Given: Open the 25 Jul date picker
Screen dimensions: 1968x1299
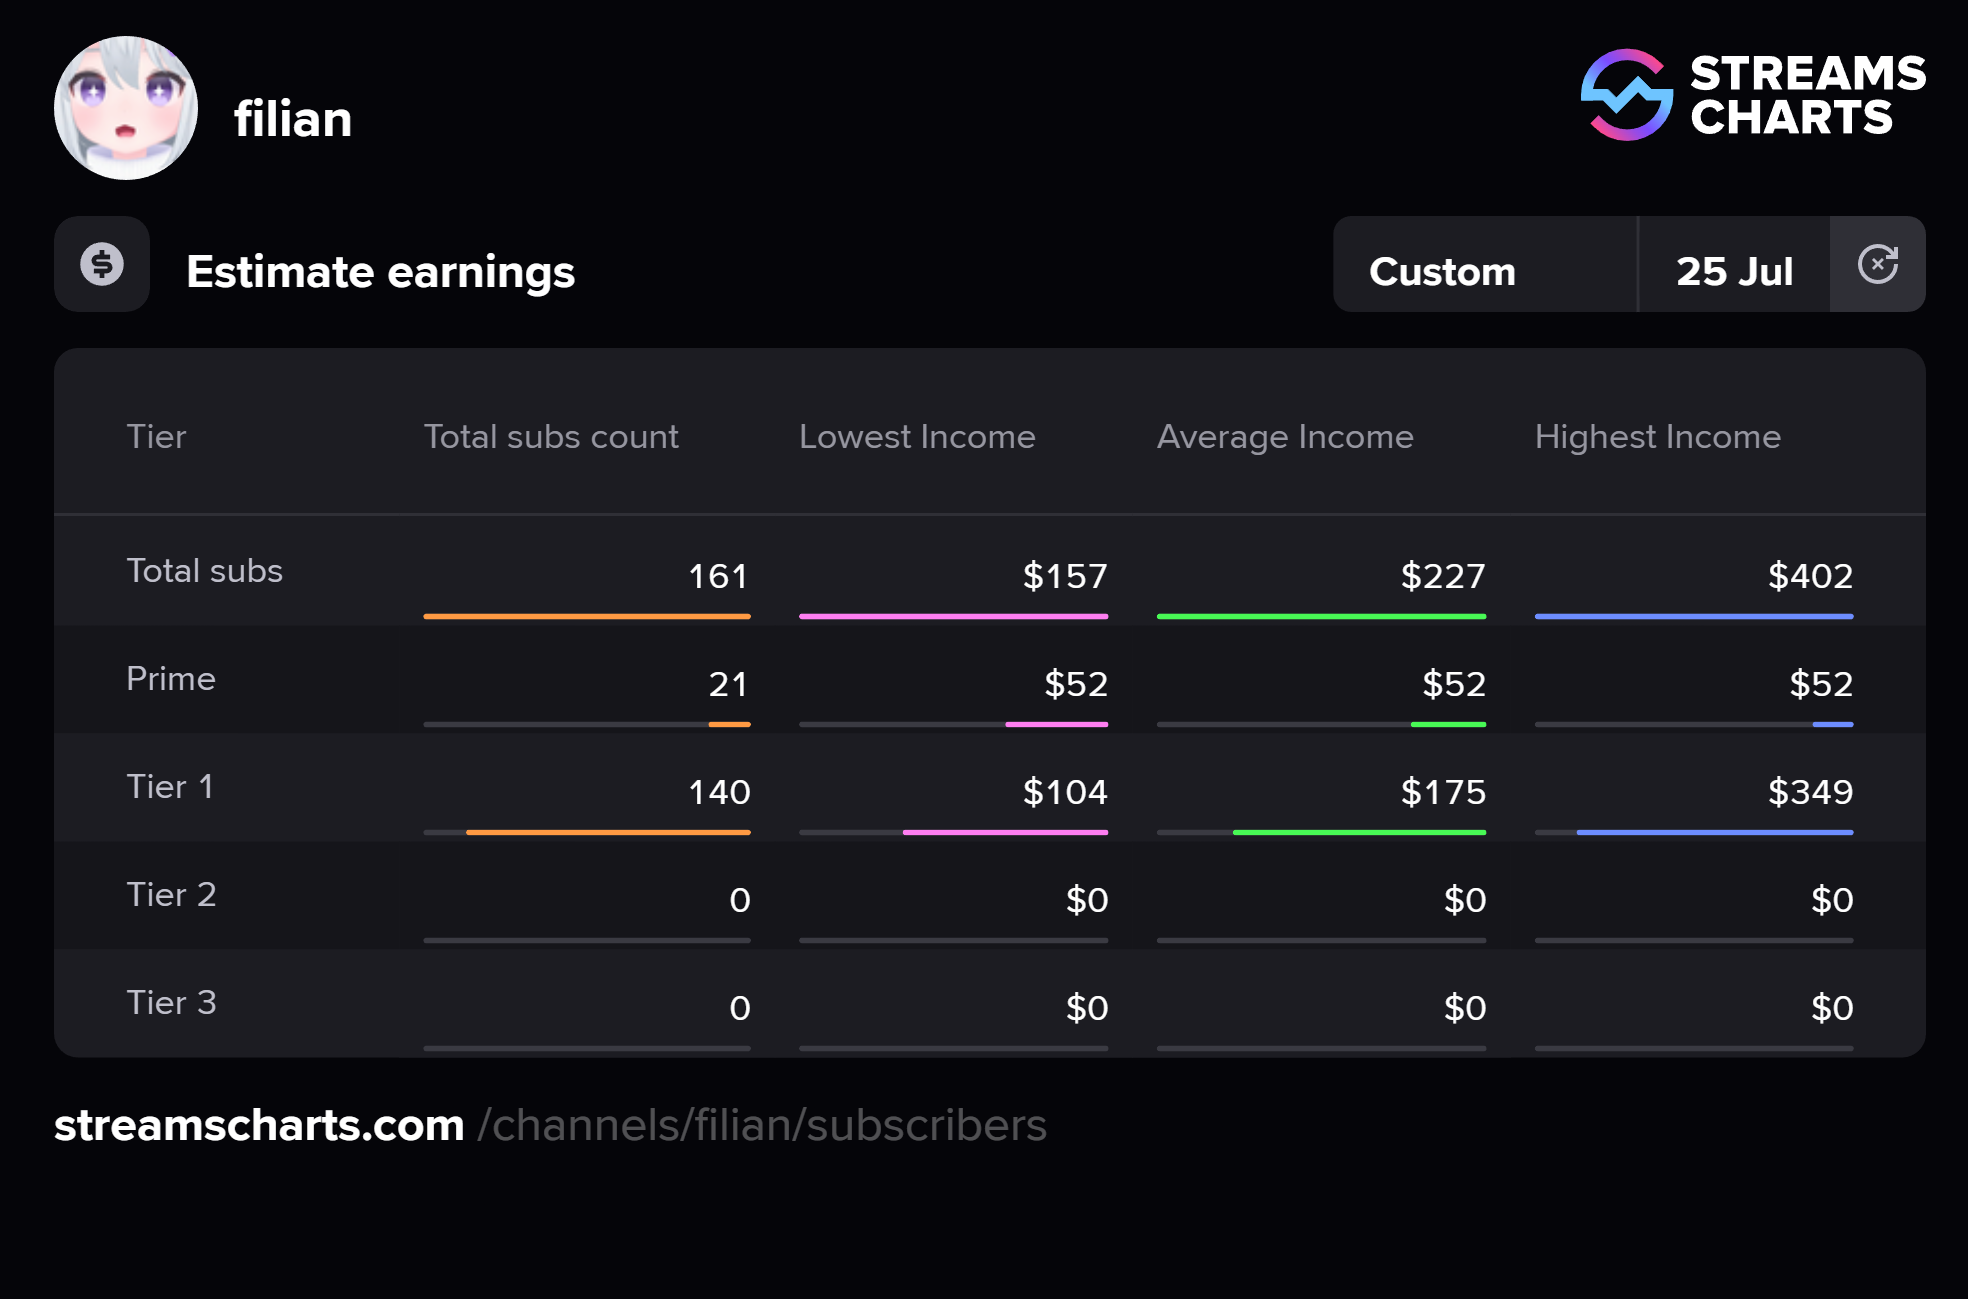Looking at the screenshot, I should 1734,271.
